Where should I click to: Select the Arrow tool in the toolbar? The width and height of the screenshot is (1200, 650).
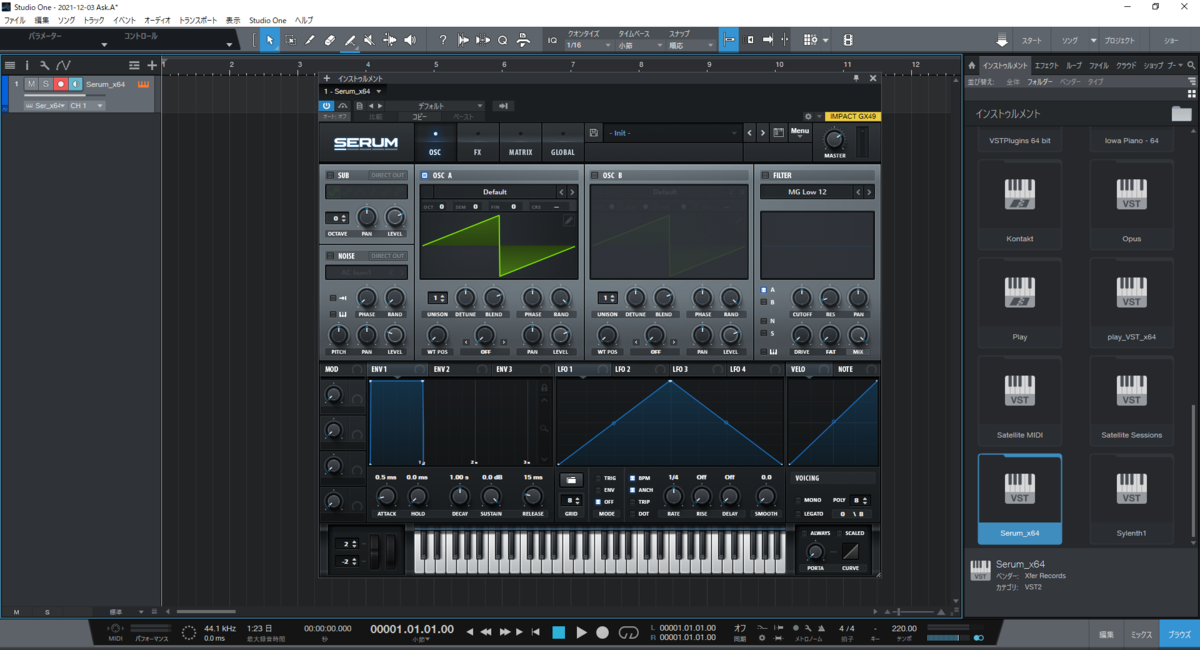pos(270,40)
